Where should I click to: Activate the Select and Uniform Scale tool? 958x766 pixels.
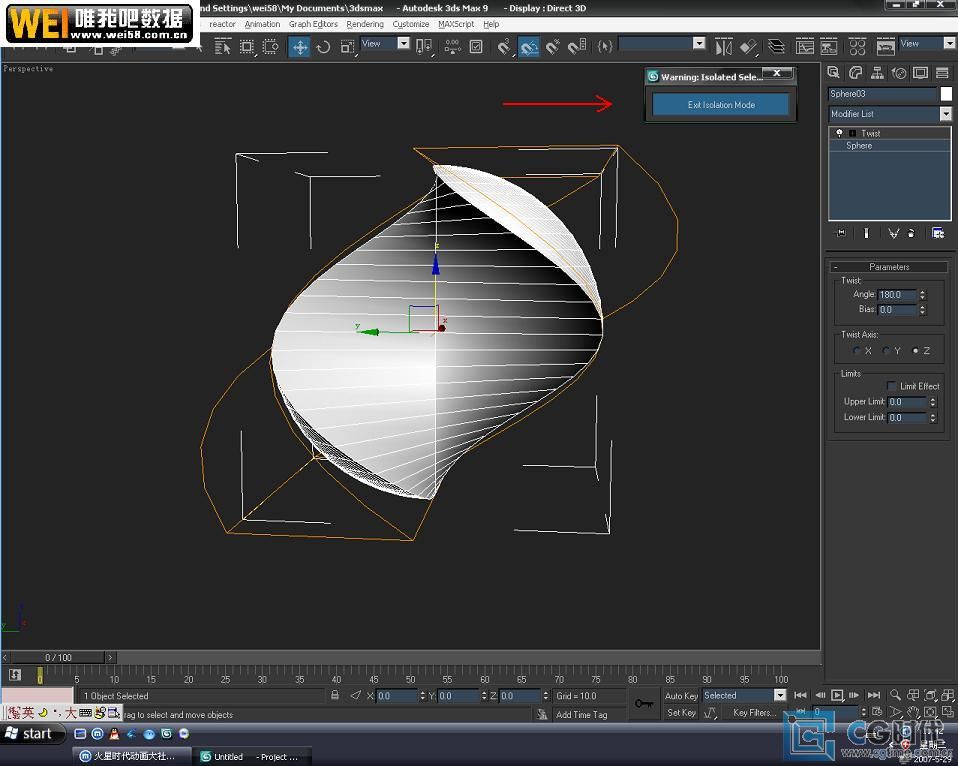click(348, 46)
